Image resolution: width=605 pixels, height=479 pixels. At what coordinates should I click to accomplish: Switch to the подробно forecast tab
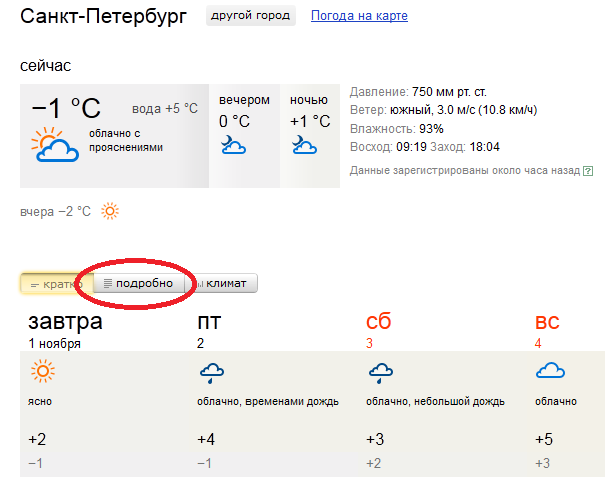pyautogui.click(x=138, y=284)
